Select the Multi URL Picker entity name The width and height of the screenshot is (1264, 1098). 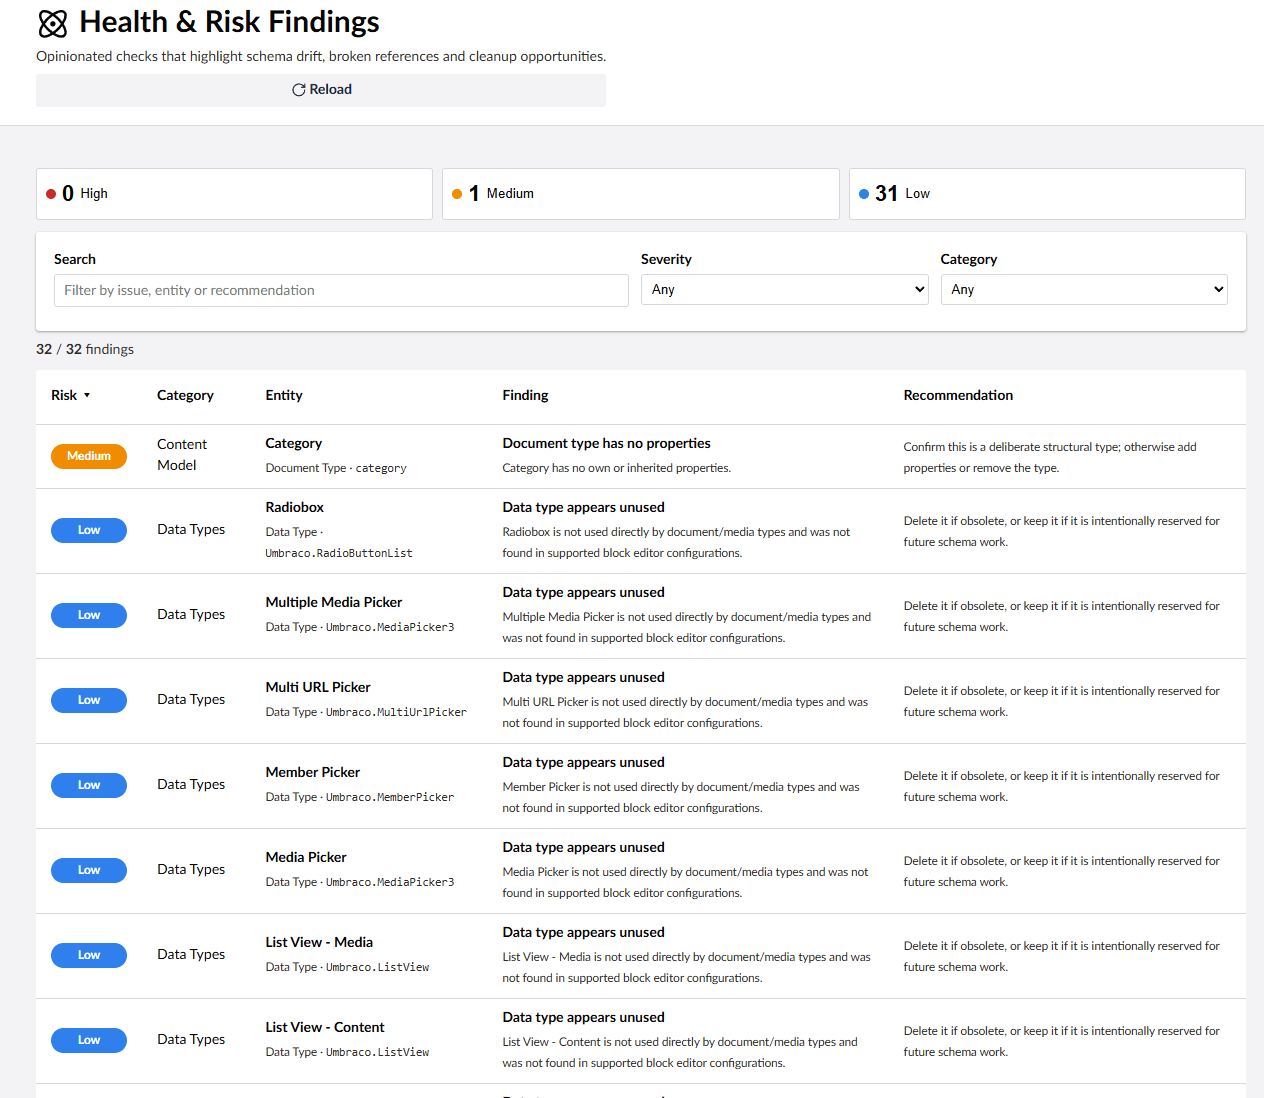coord(318,688)
